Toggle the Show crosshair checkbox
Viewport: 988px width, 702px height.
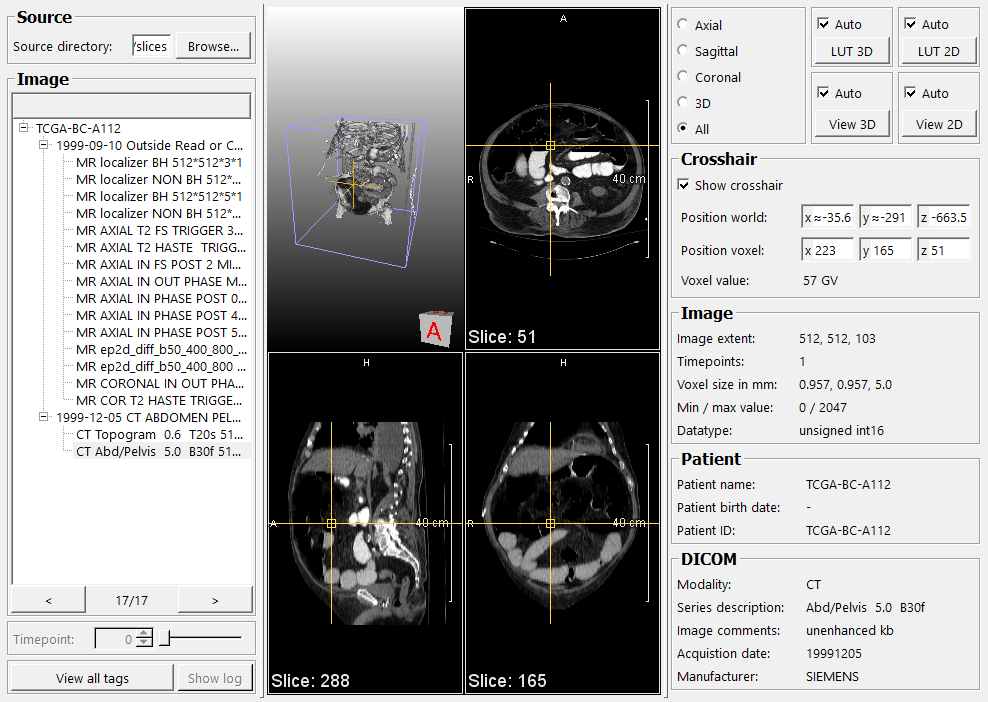[684, 185]
